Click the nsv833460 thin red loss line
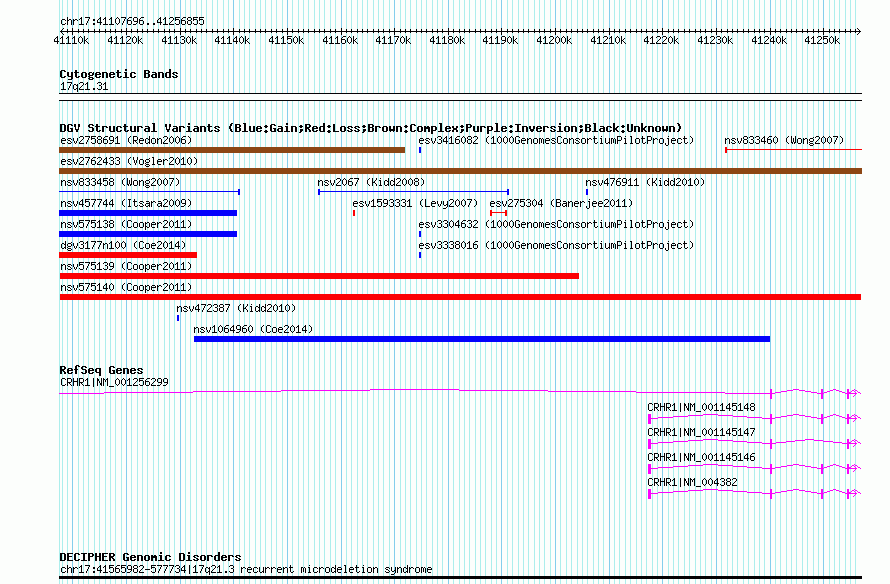Screen dimensions: 890x584 point(794,150)
